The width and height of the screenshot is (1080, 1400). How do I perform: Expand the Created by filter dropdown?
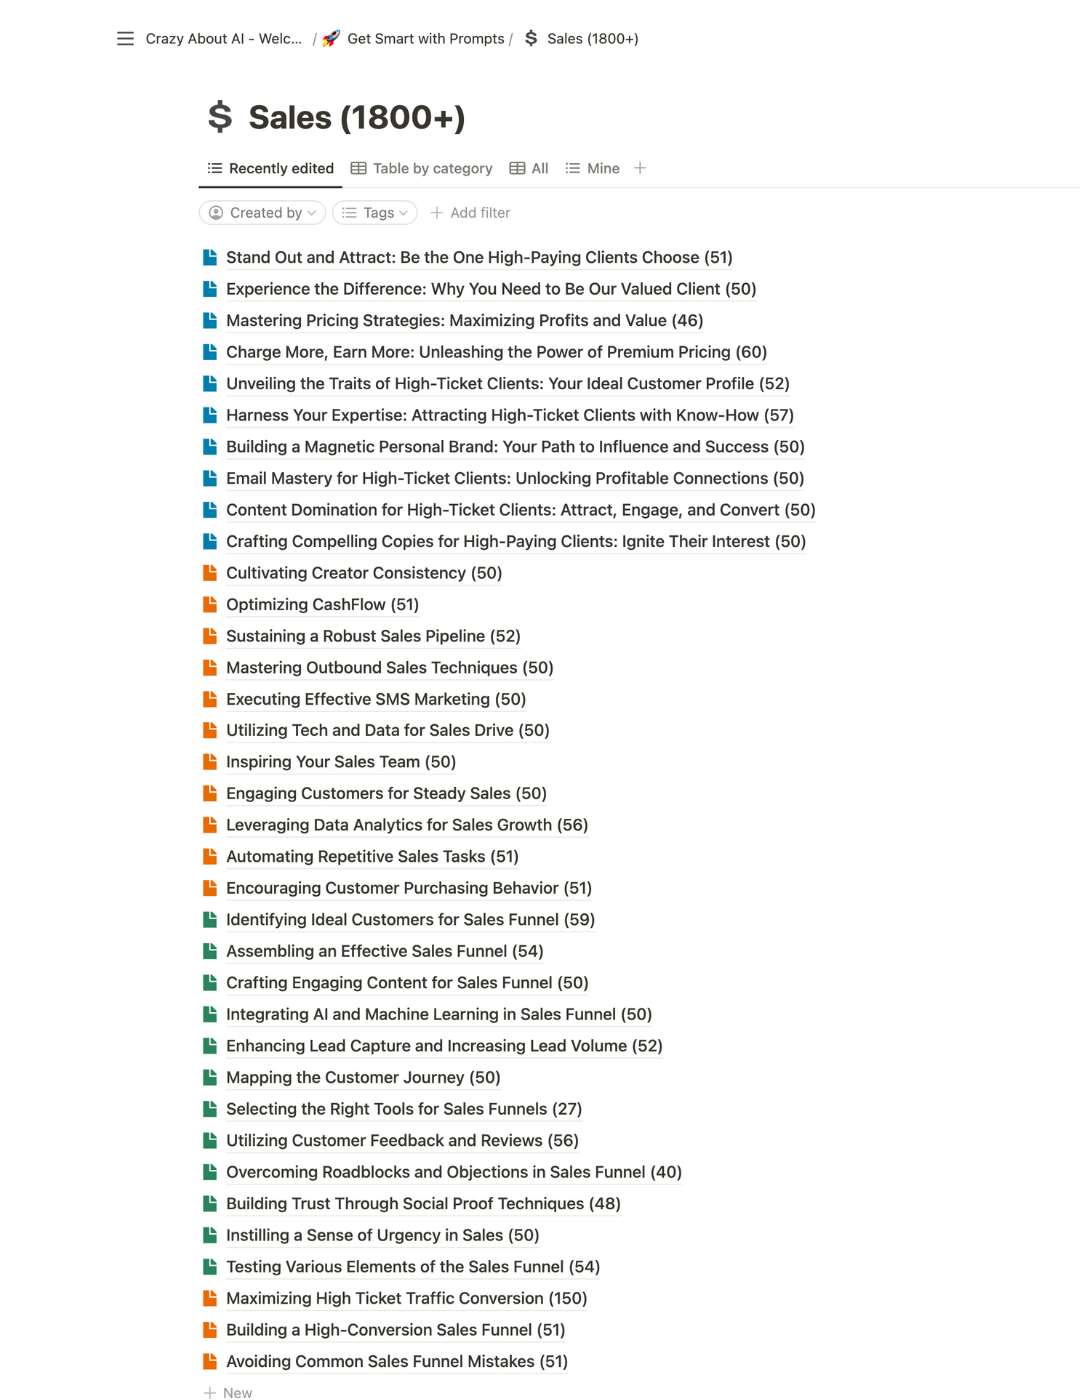click(x=262, y=213)
